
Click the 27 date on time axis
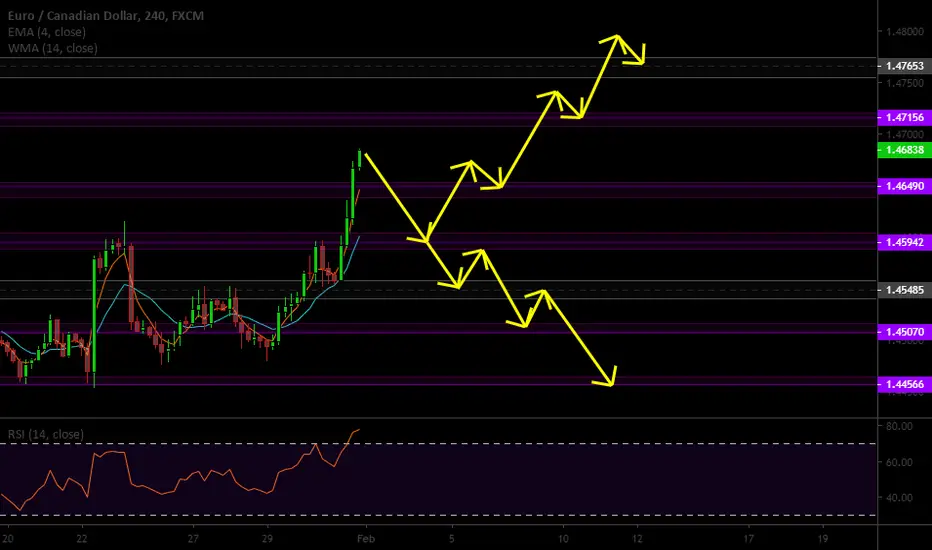pos(193,539)
